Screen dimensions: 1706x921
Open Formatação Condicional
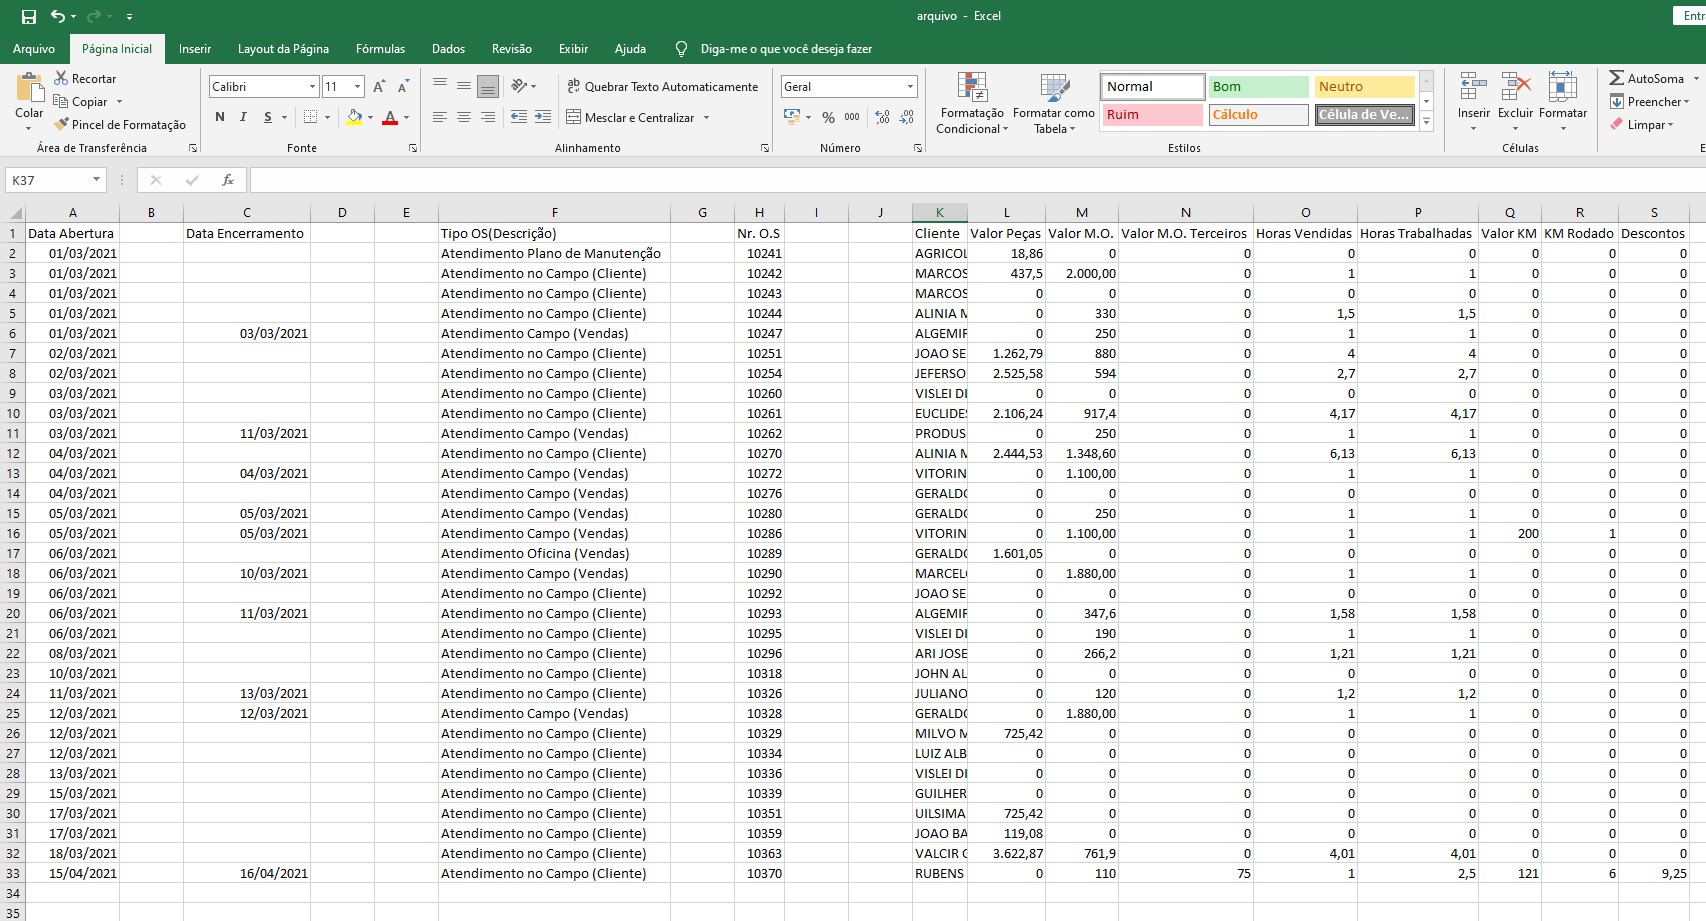[x=971, y=102]
